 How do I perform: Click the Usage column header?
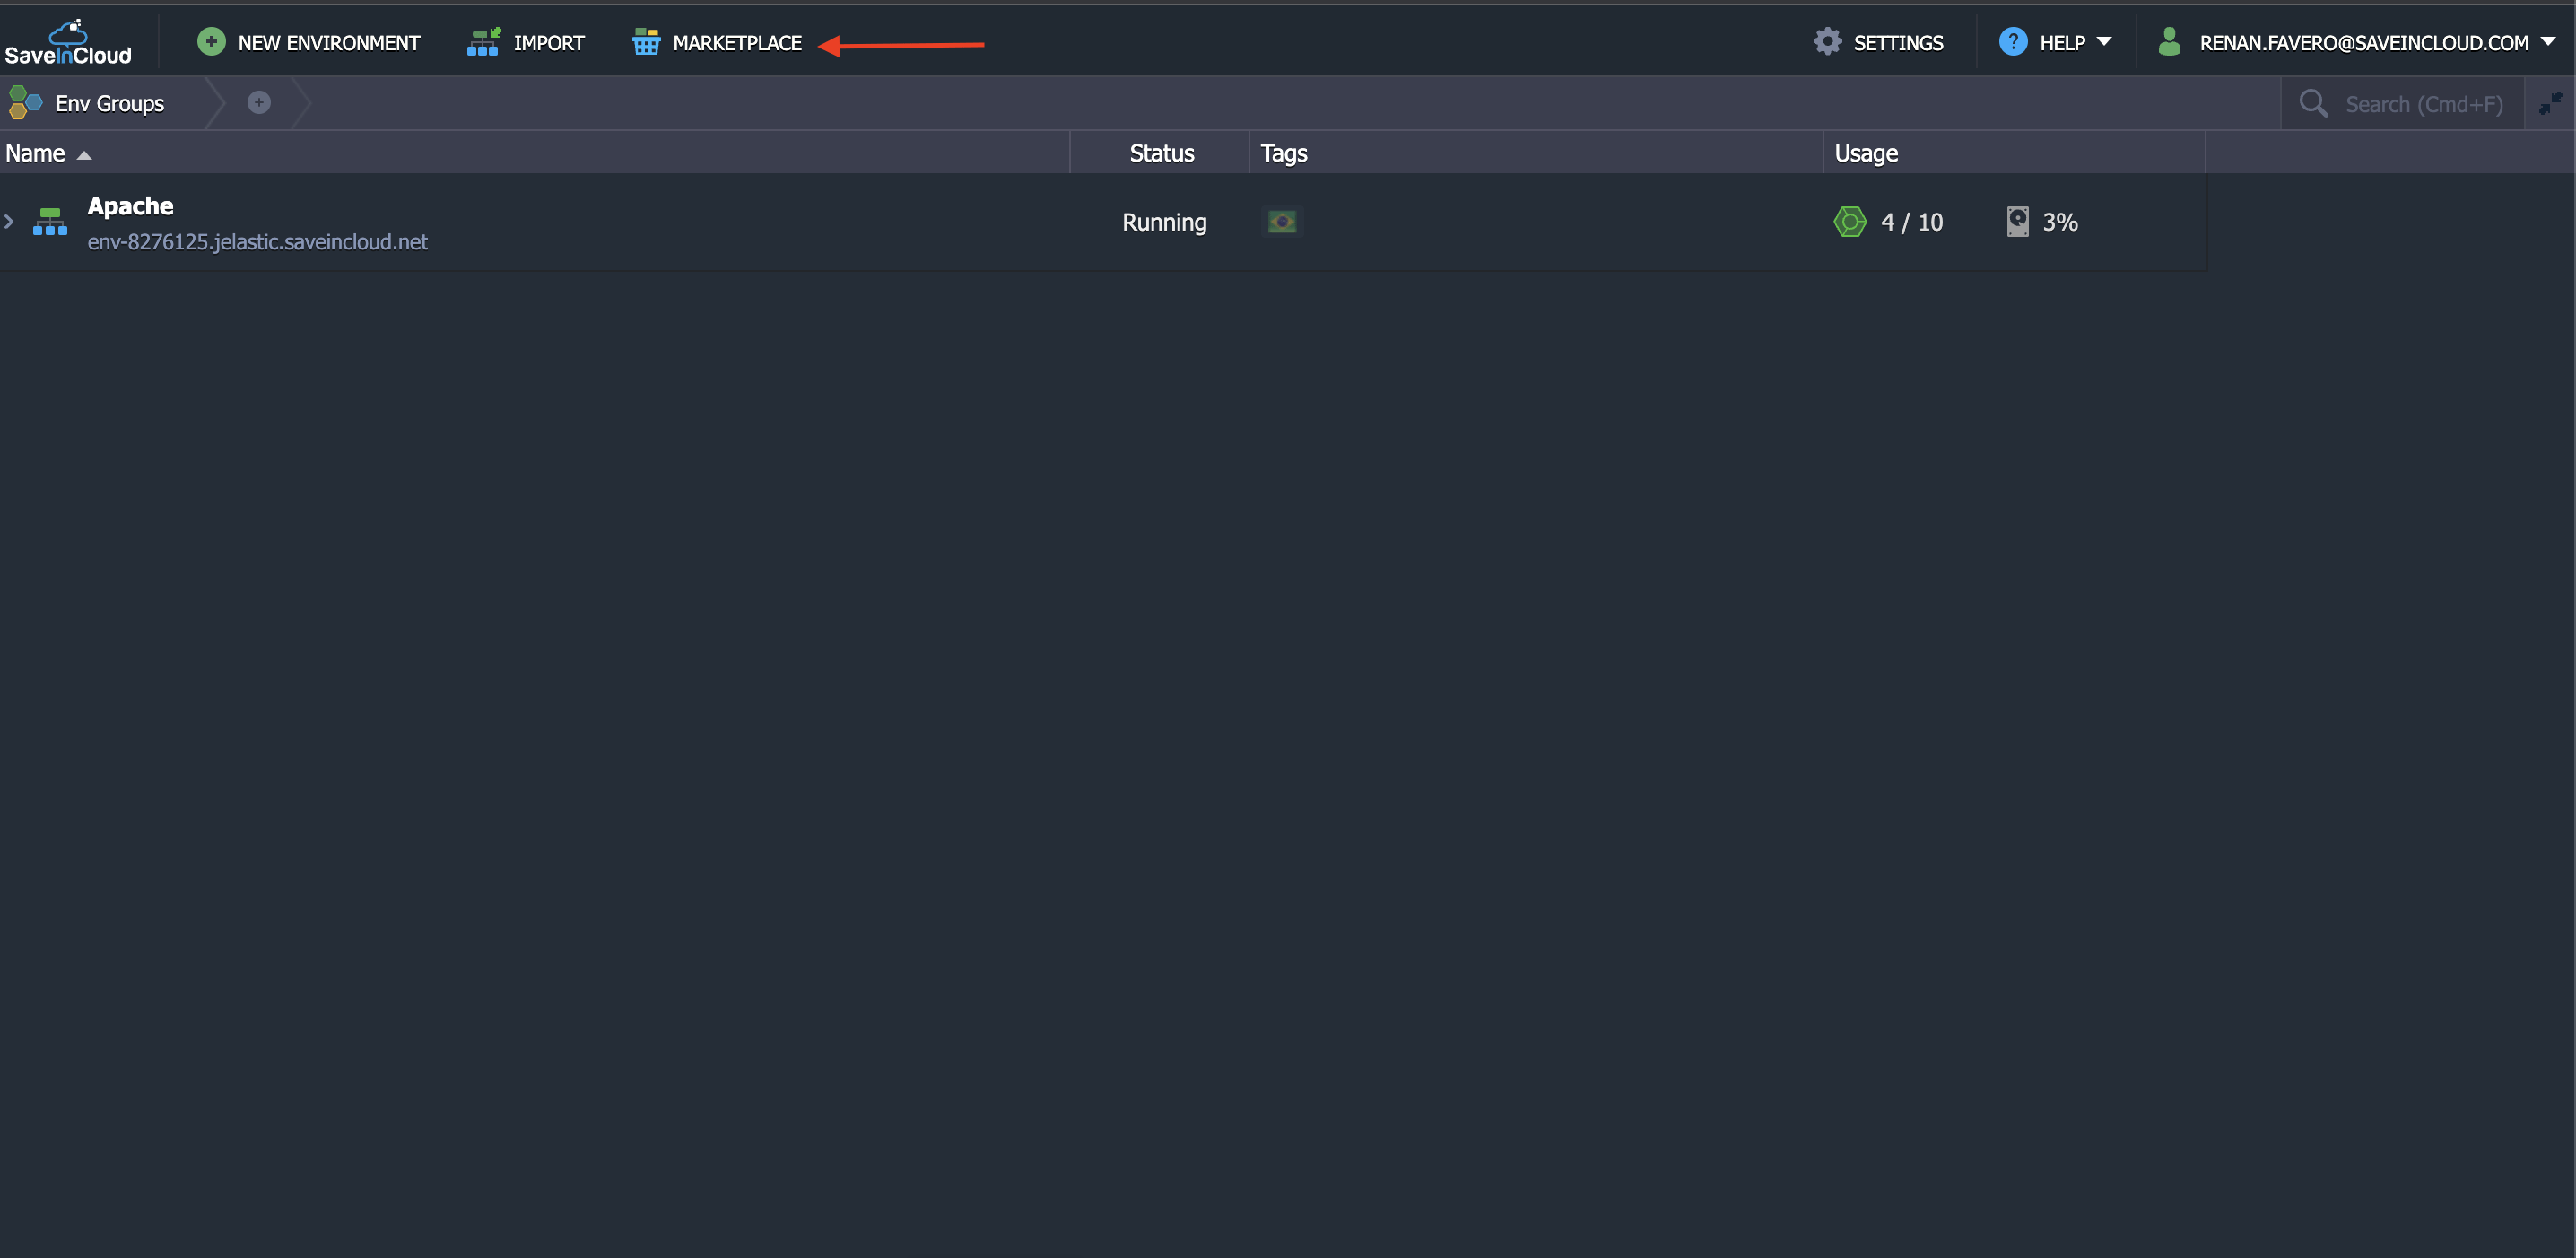2015,153
